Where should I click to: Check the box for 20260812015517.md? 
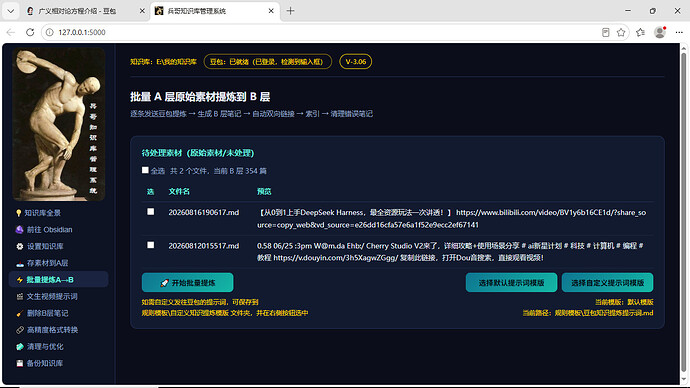(150, 245)
